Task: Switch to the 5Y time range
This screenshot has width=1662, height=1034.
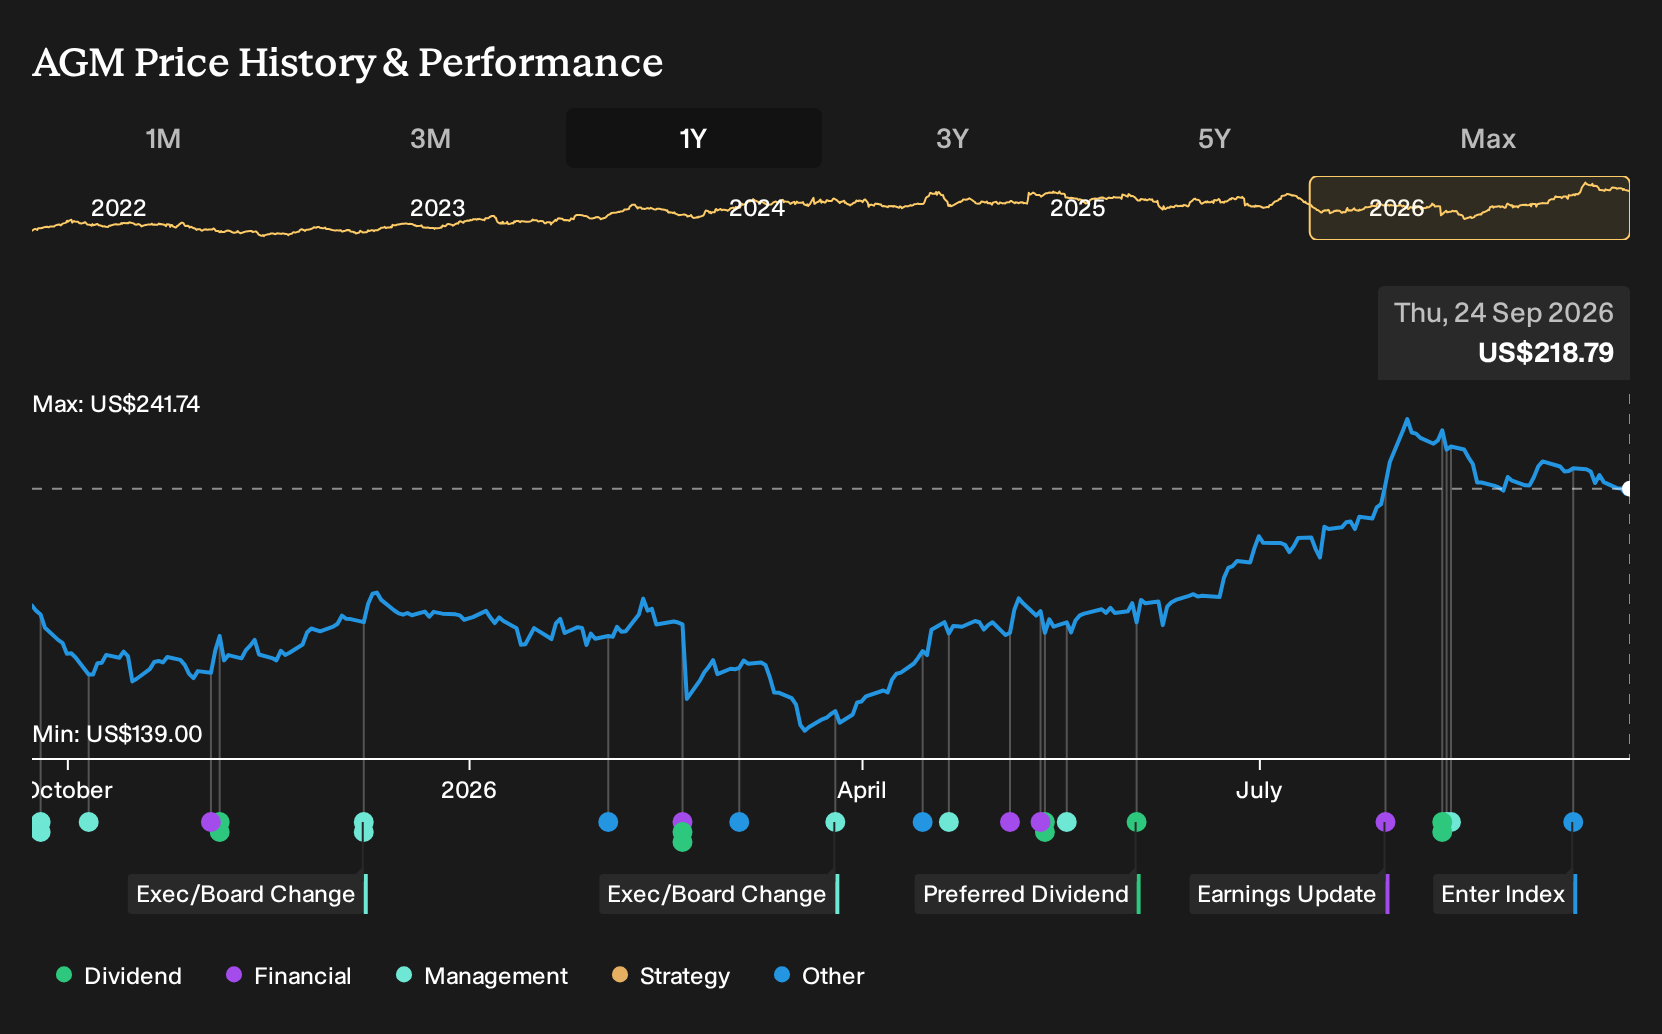Action: 1214,139
